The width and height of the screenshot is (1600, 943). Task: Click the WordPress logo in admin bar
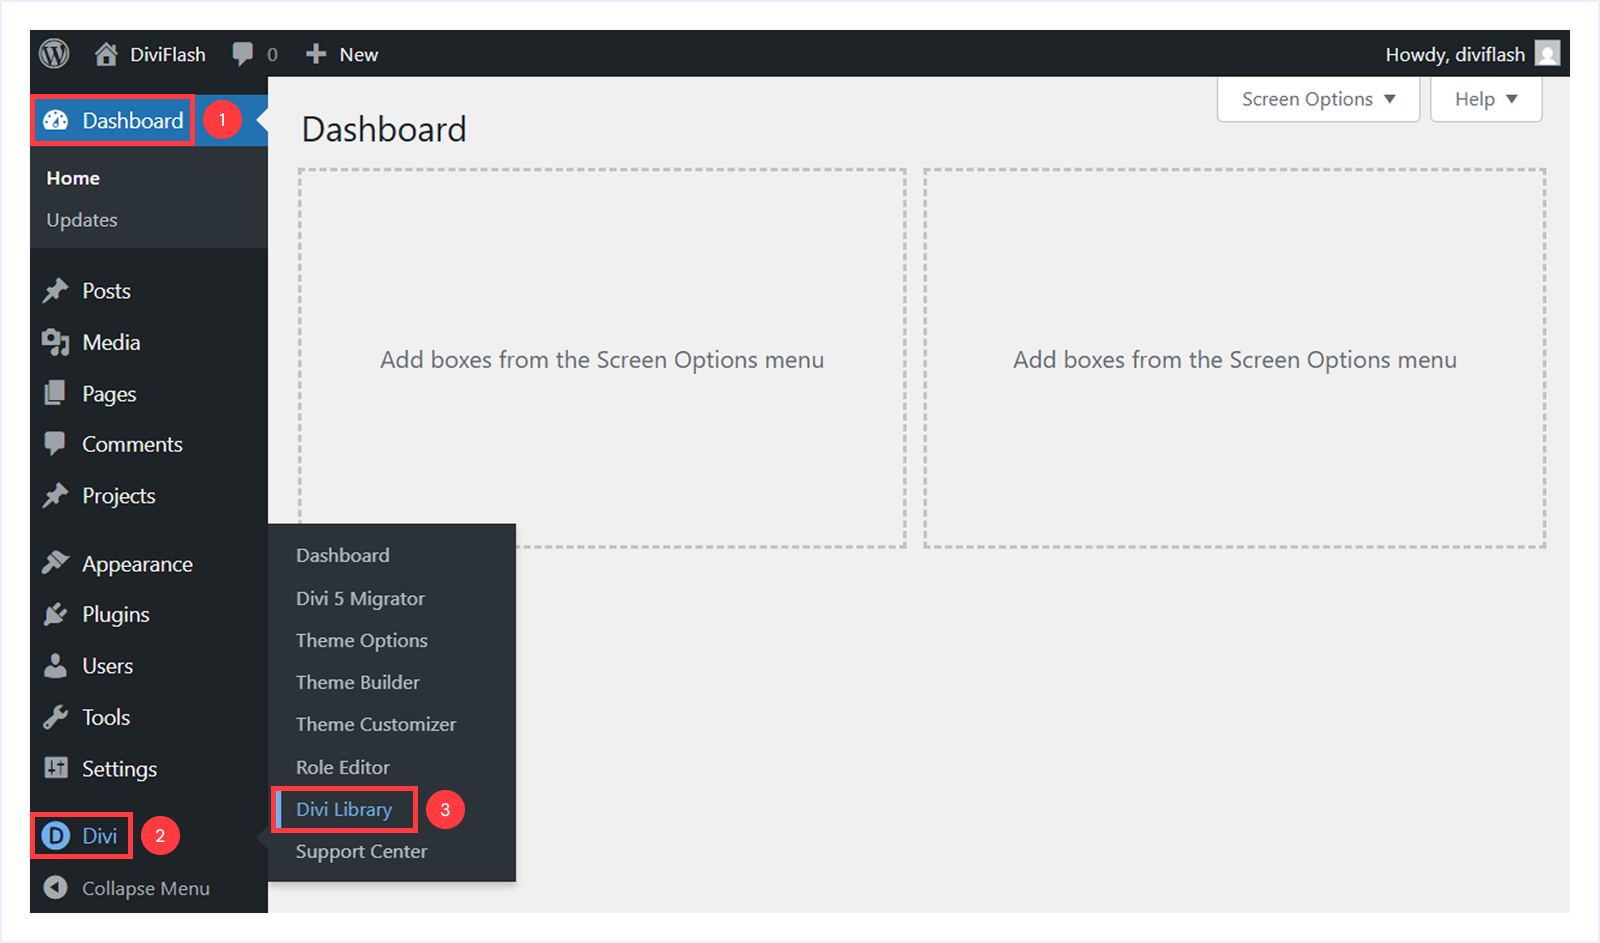pos(53,54)
